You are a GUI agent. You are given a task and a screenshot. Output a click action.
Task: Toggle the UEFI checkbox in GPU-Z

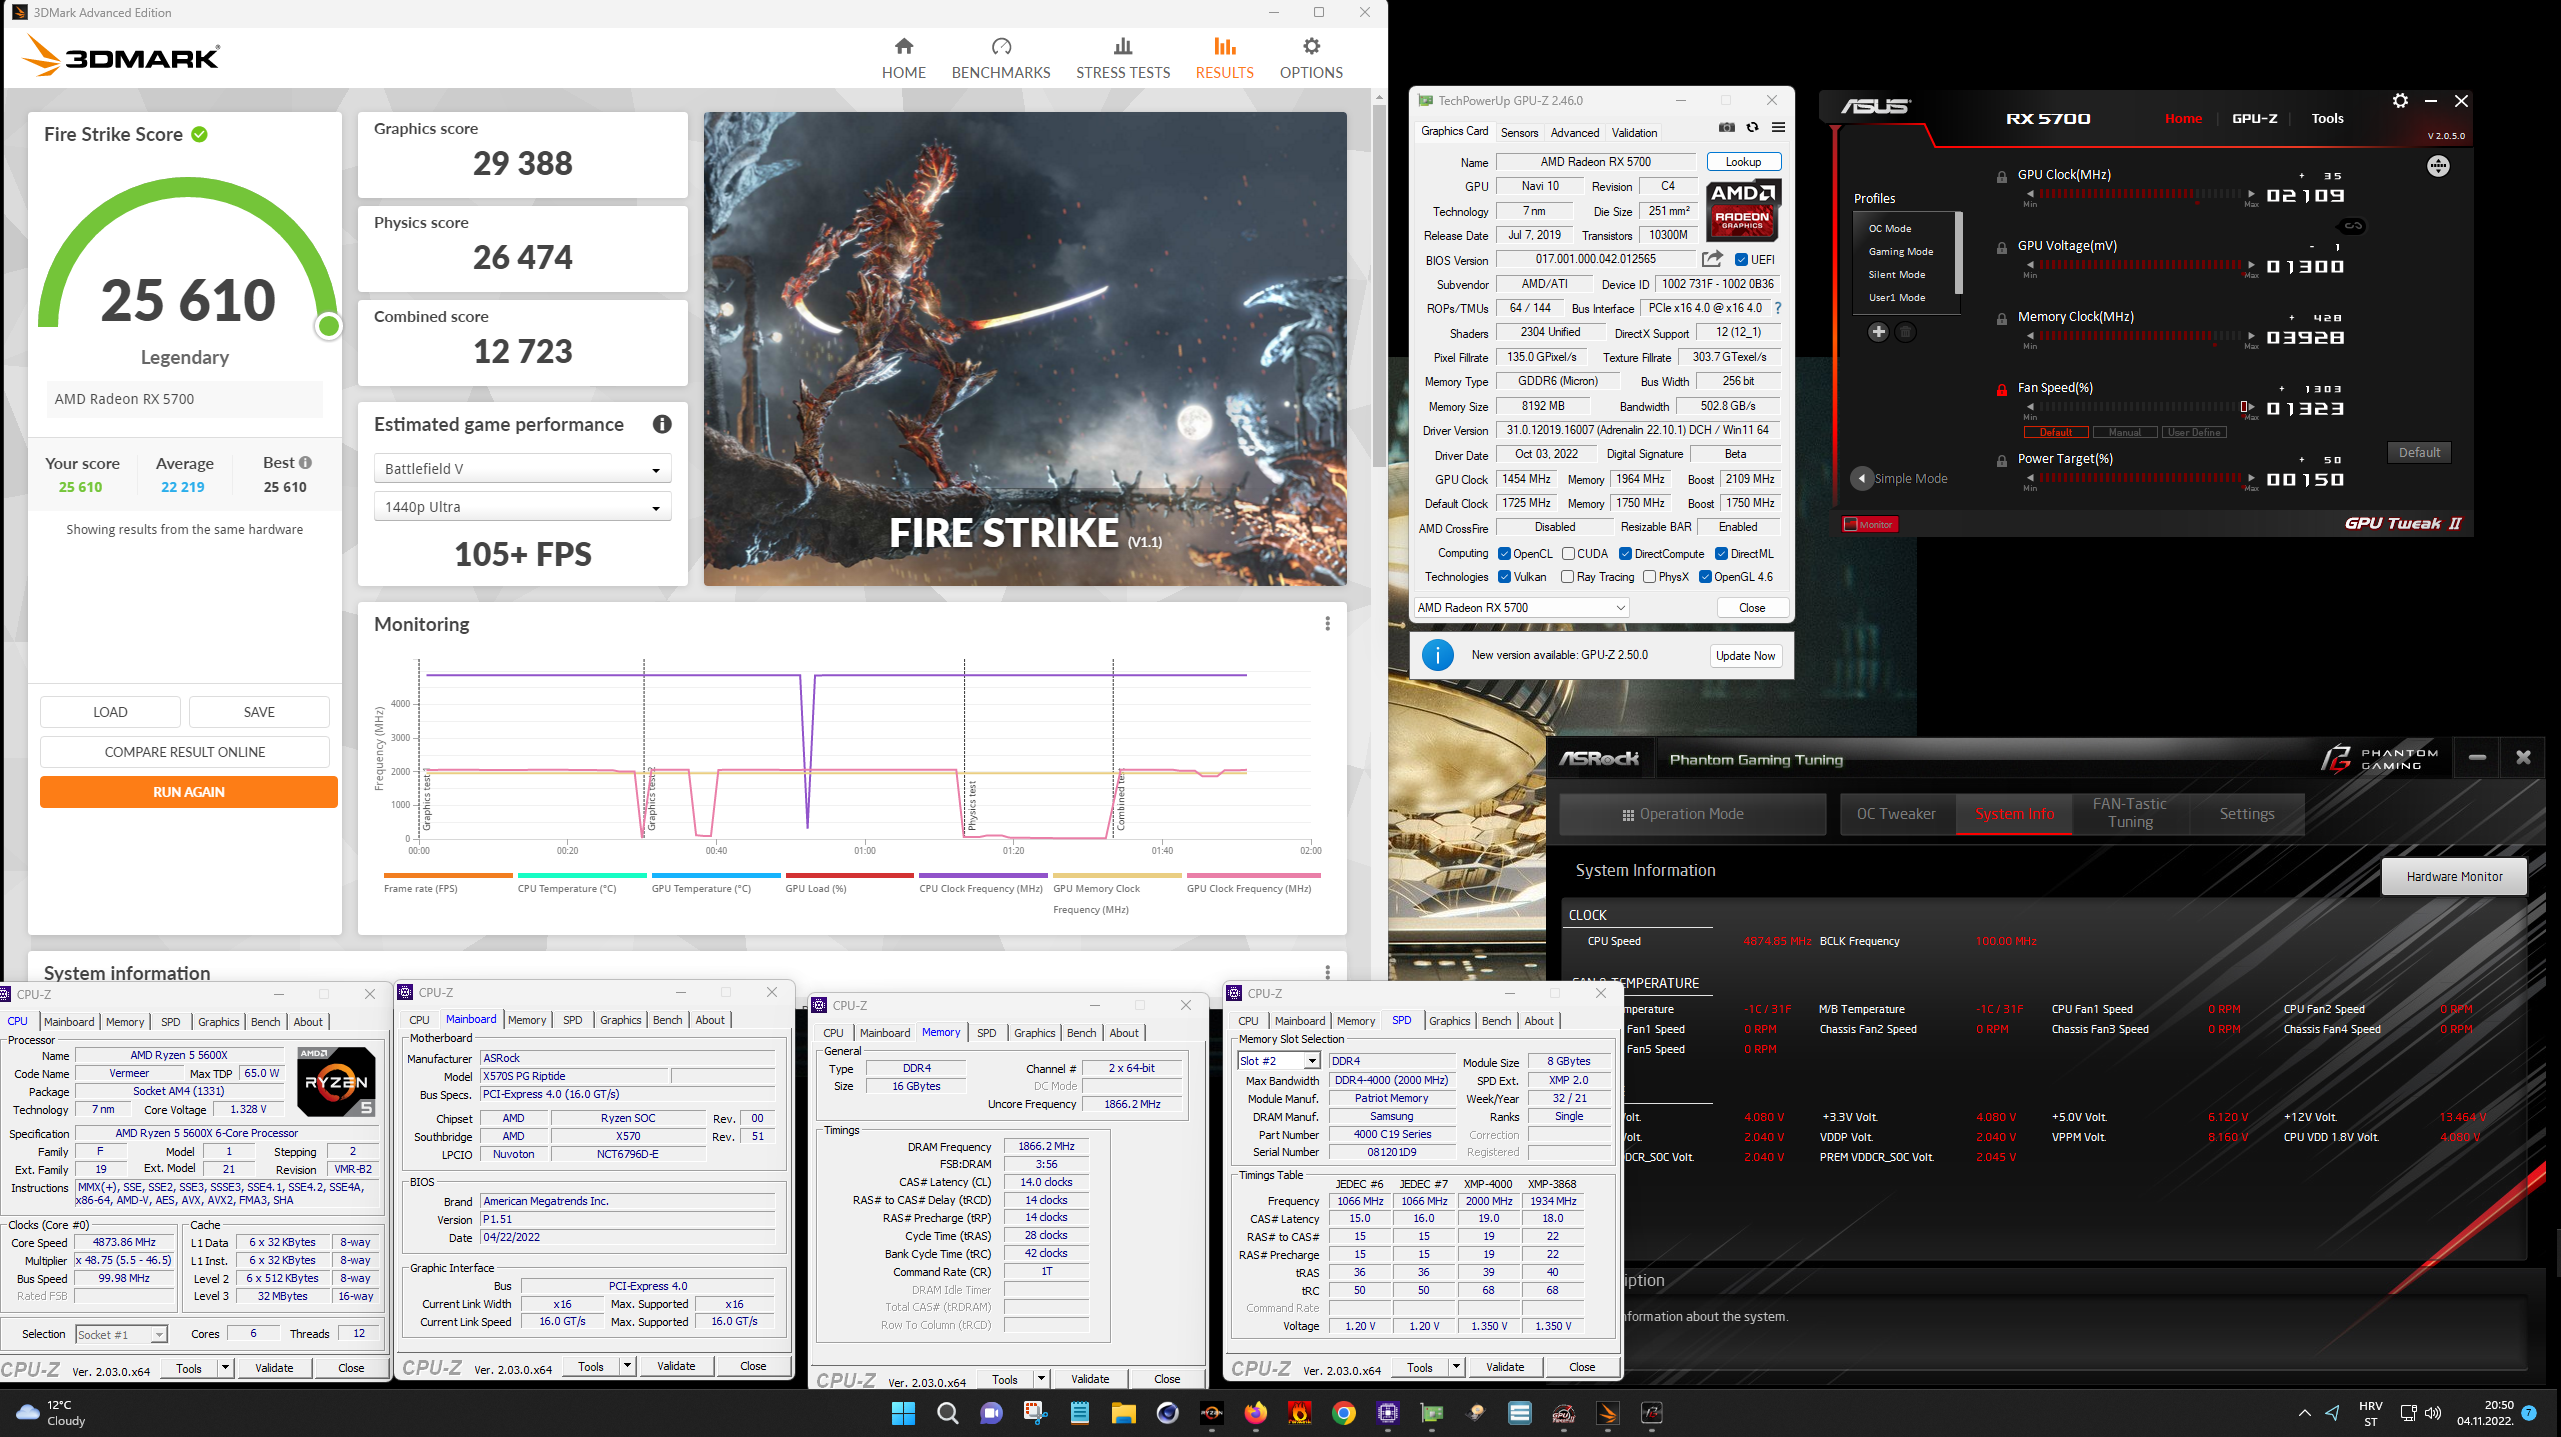pos(1741,260)
